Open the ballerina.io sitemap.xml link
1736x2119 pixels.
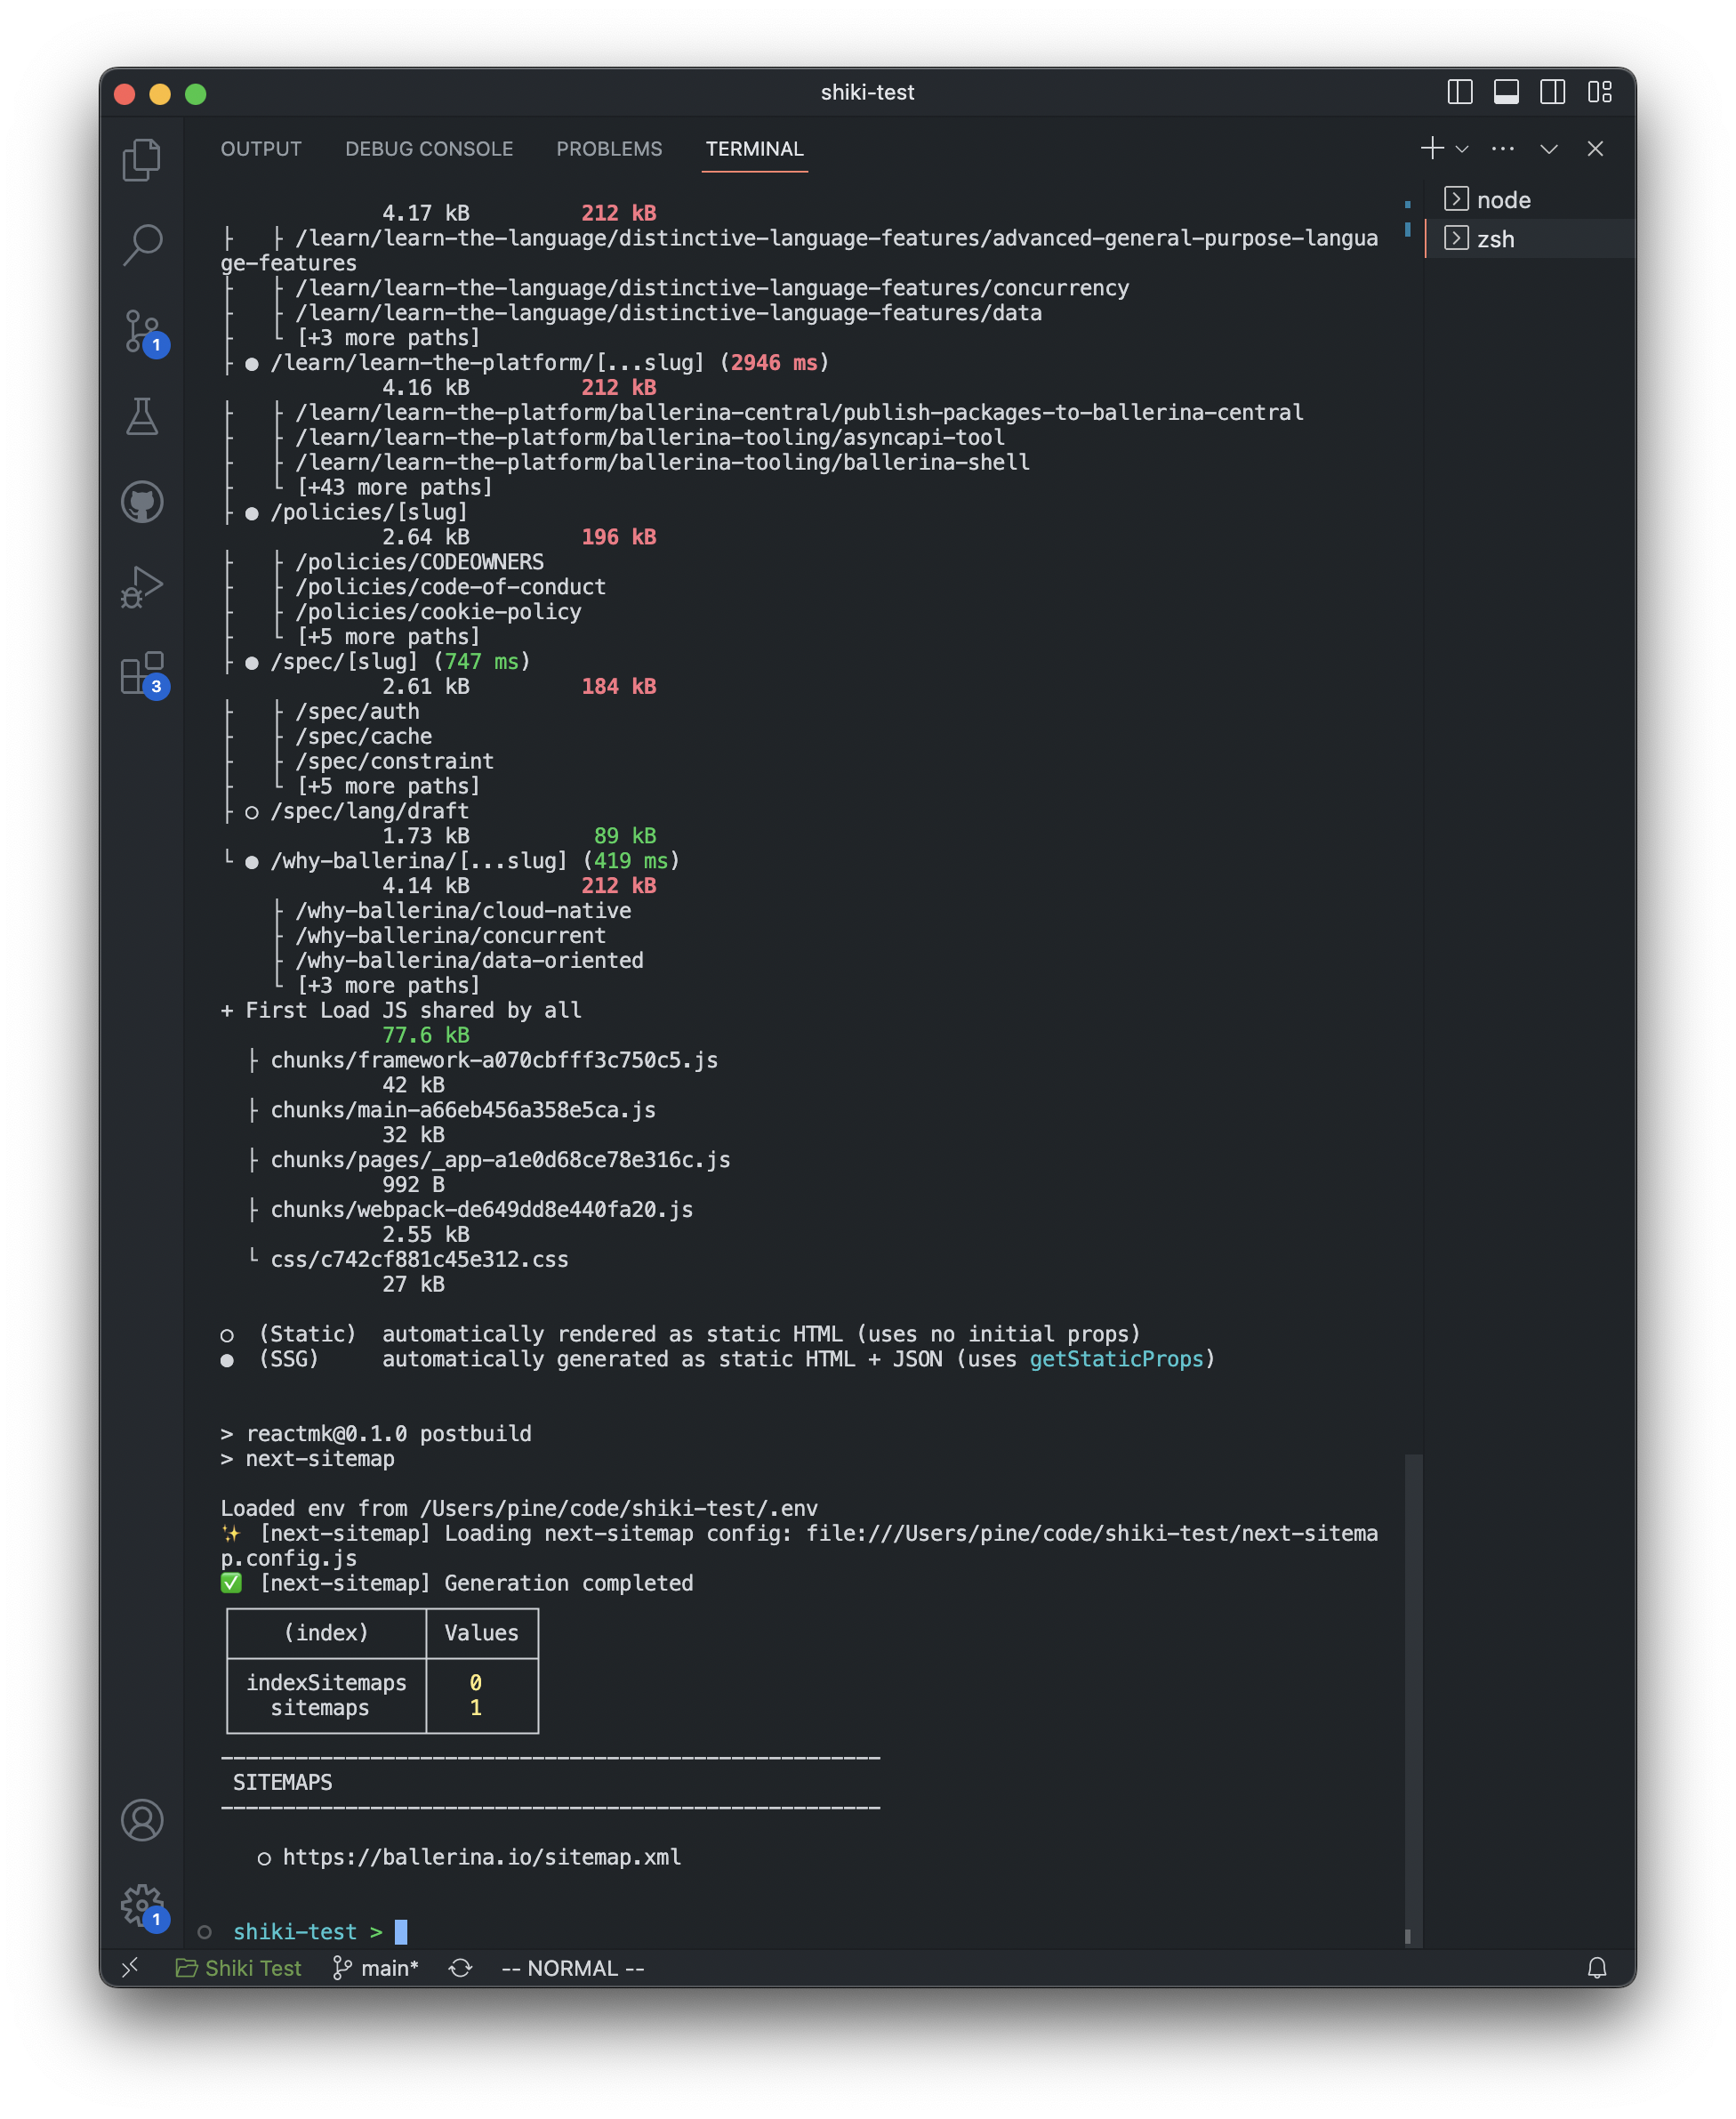point(482,1857)
